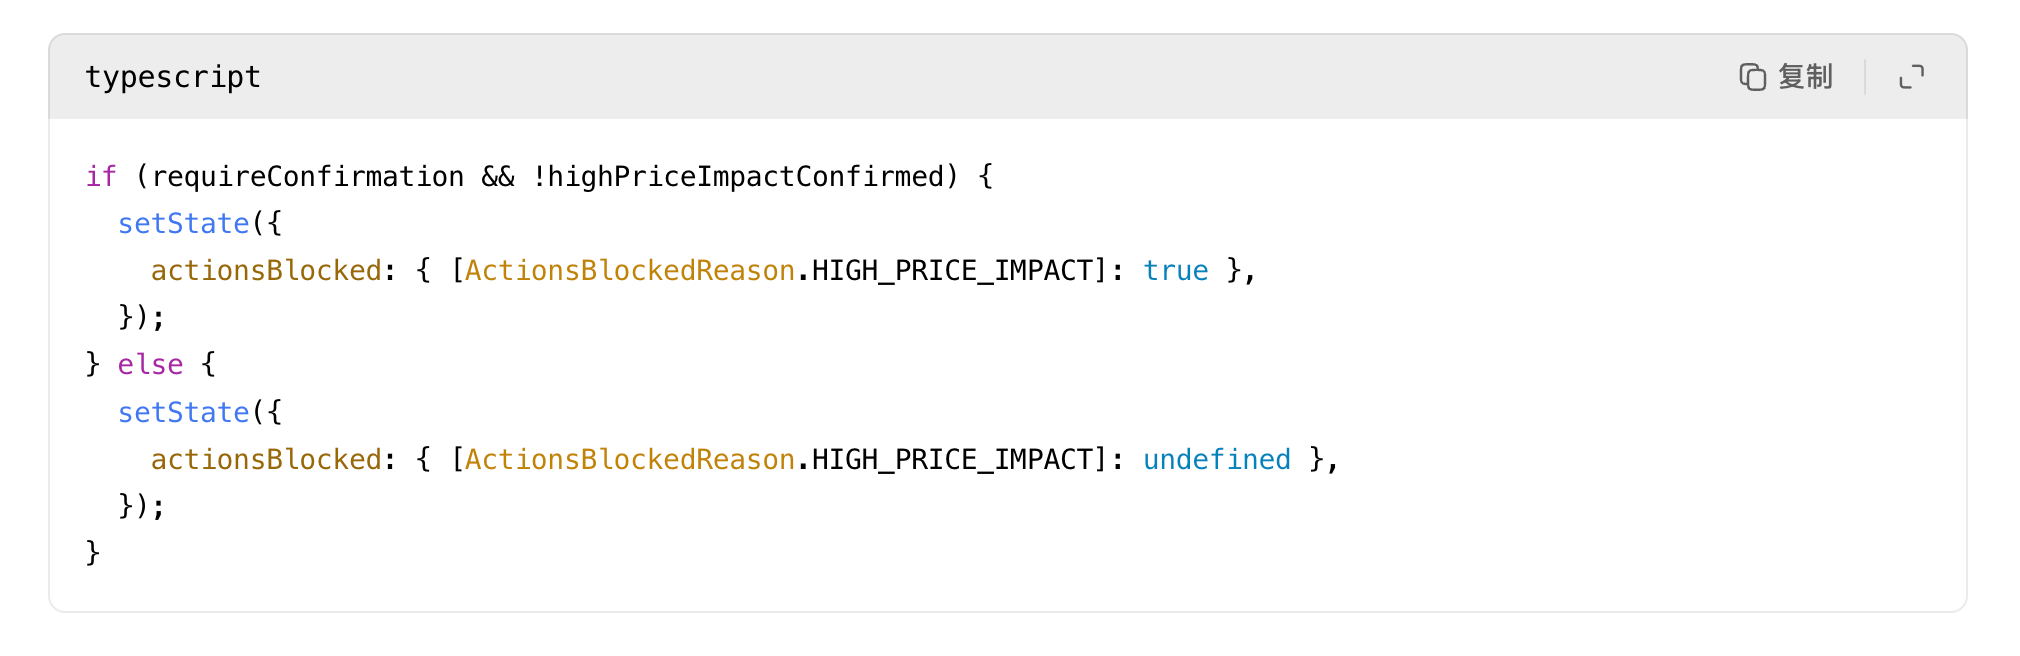Click the copy code icon
Image resolution: width=2020 pixels, height=656 pixels.
[1752, 77]
